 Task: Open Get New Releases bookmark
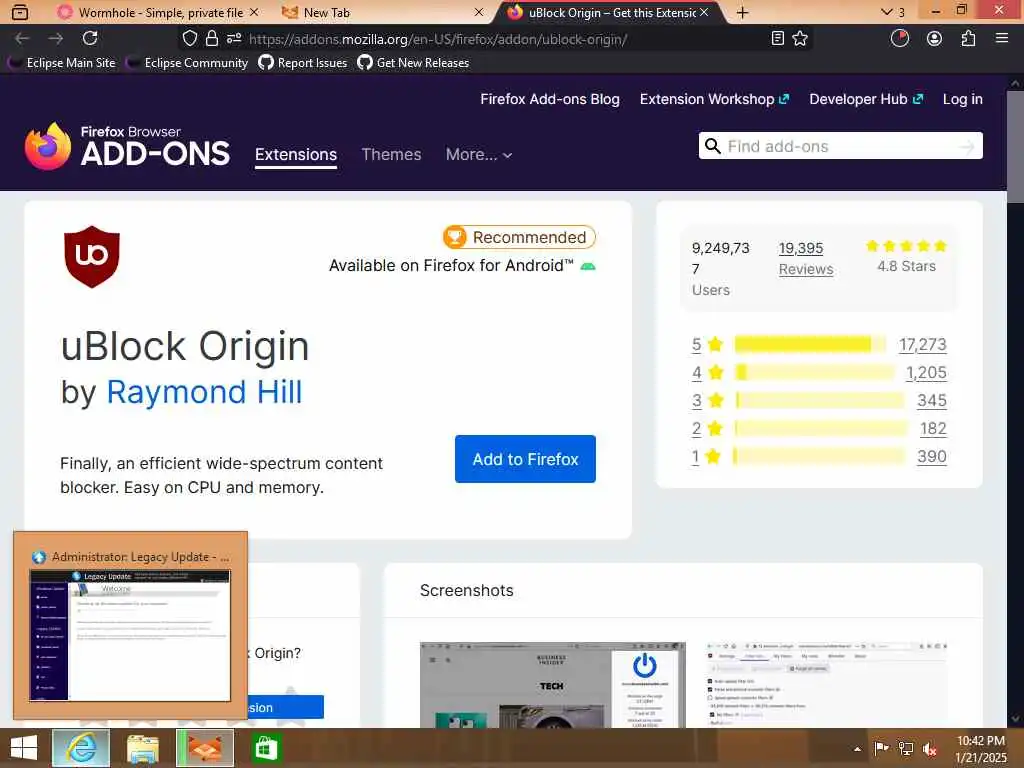click(413, 63)
